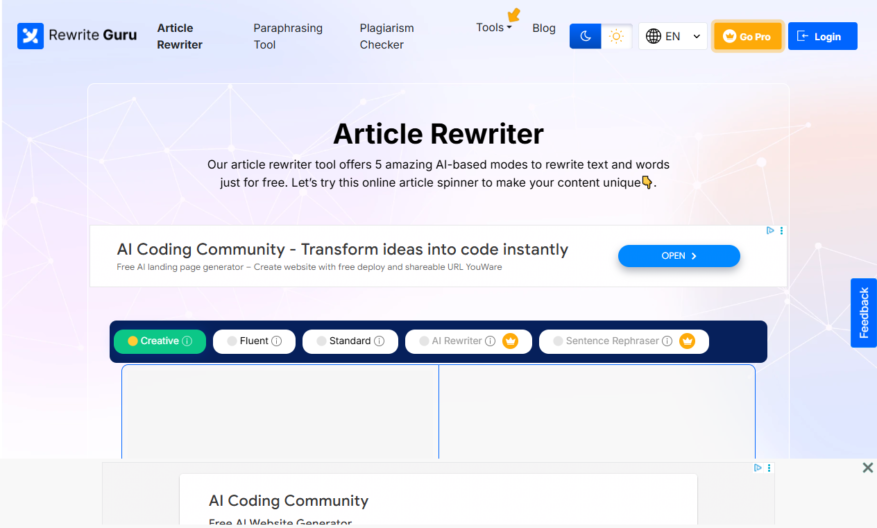The height and width of the screenshot is (528, 877).
Task: Open the top ad options dots
Action: (x=781, y=230)
